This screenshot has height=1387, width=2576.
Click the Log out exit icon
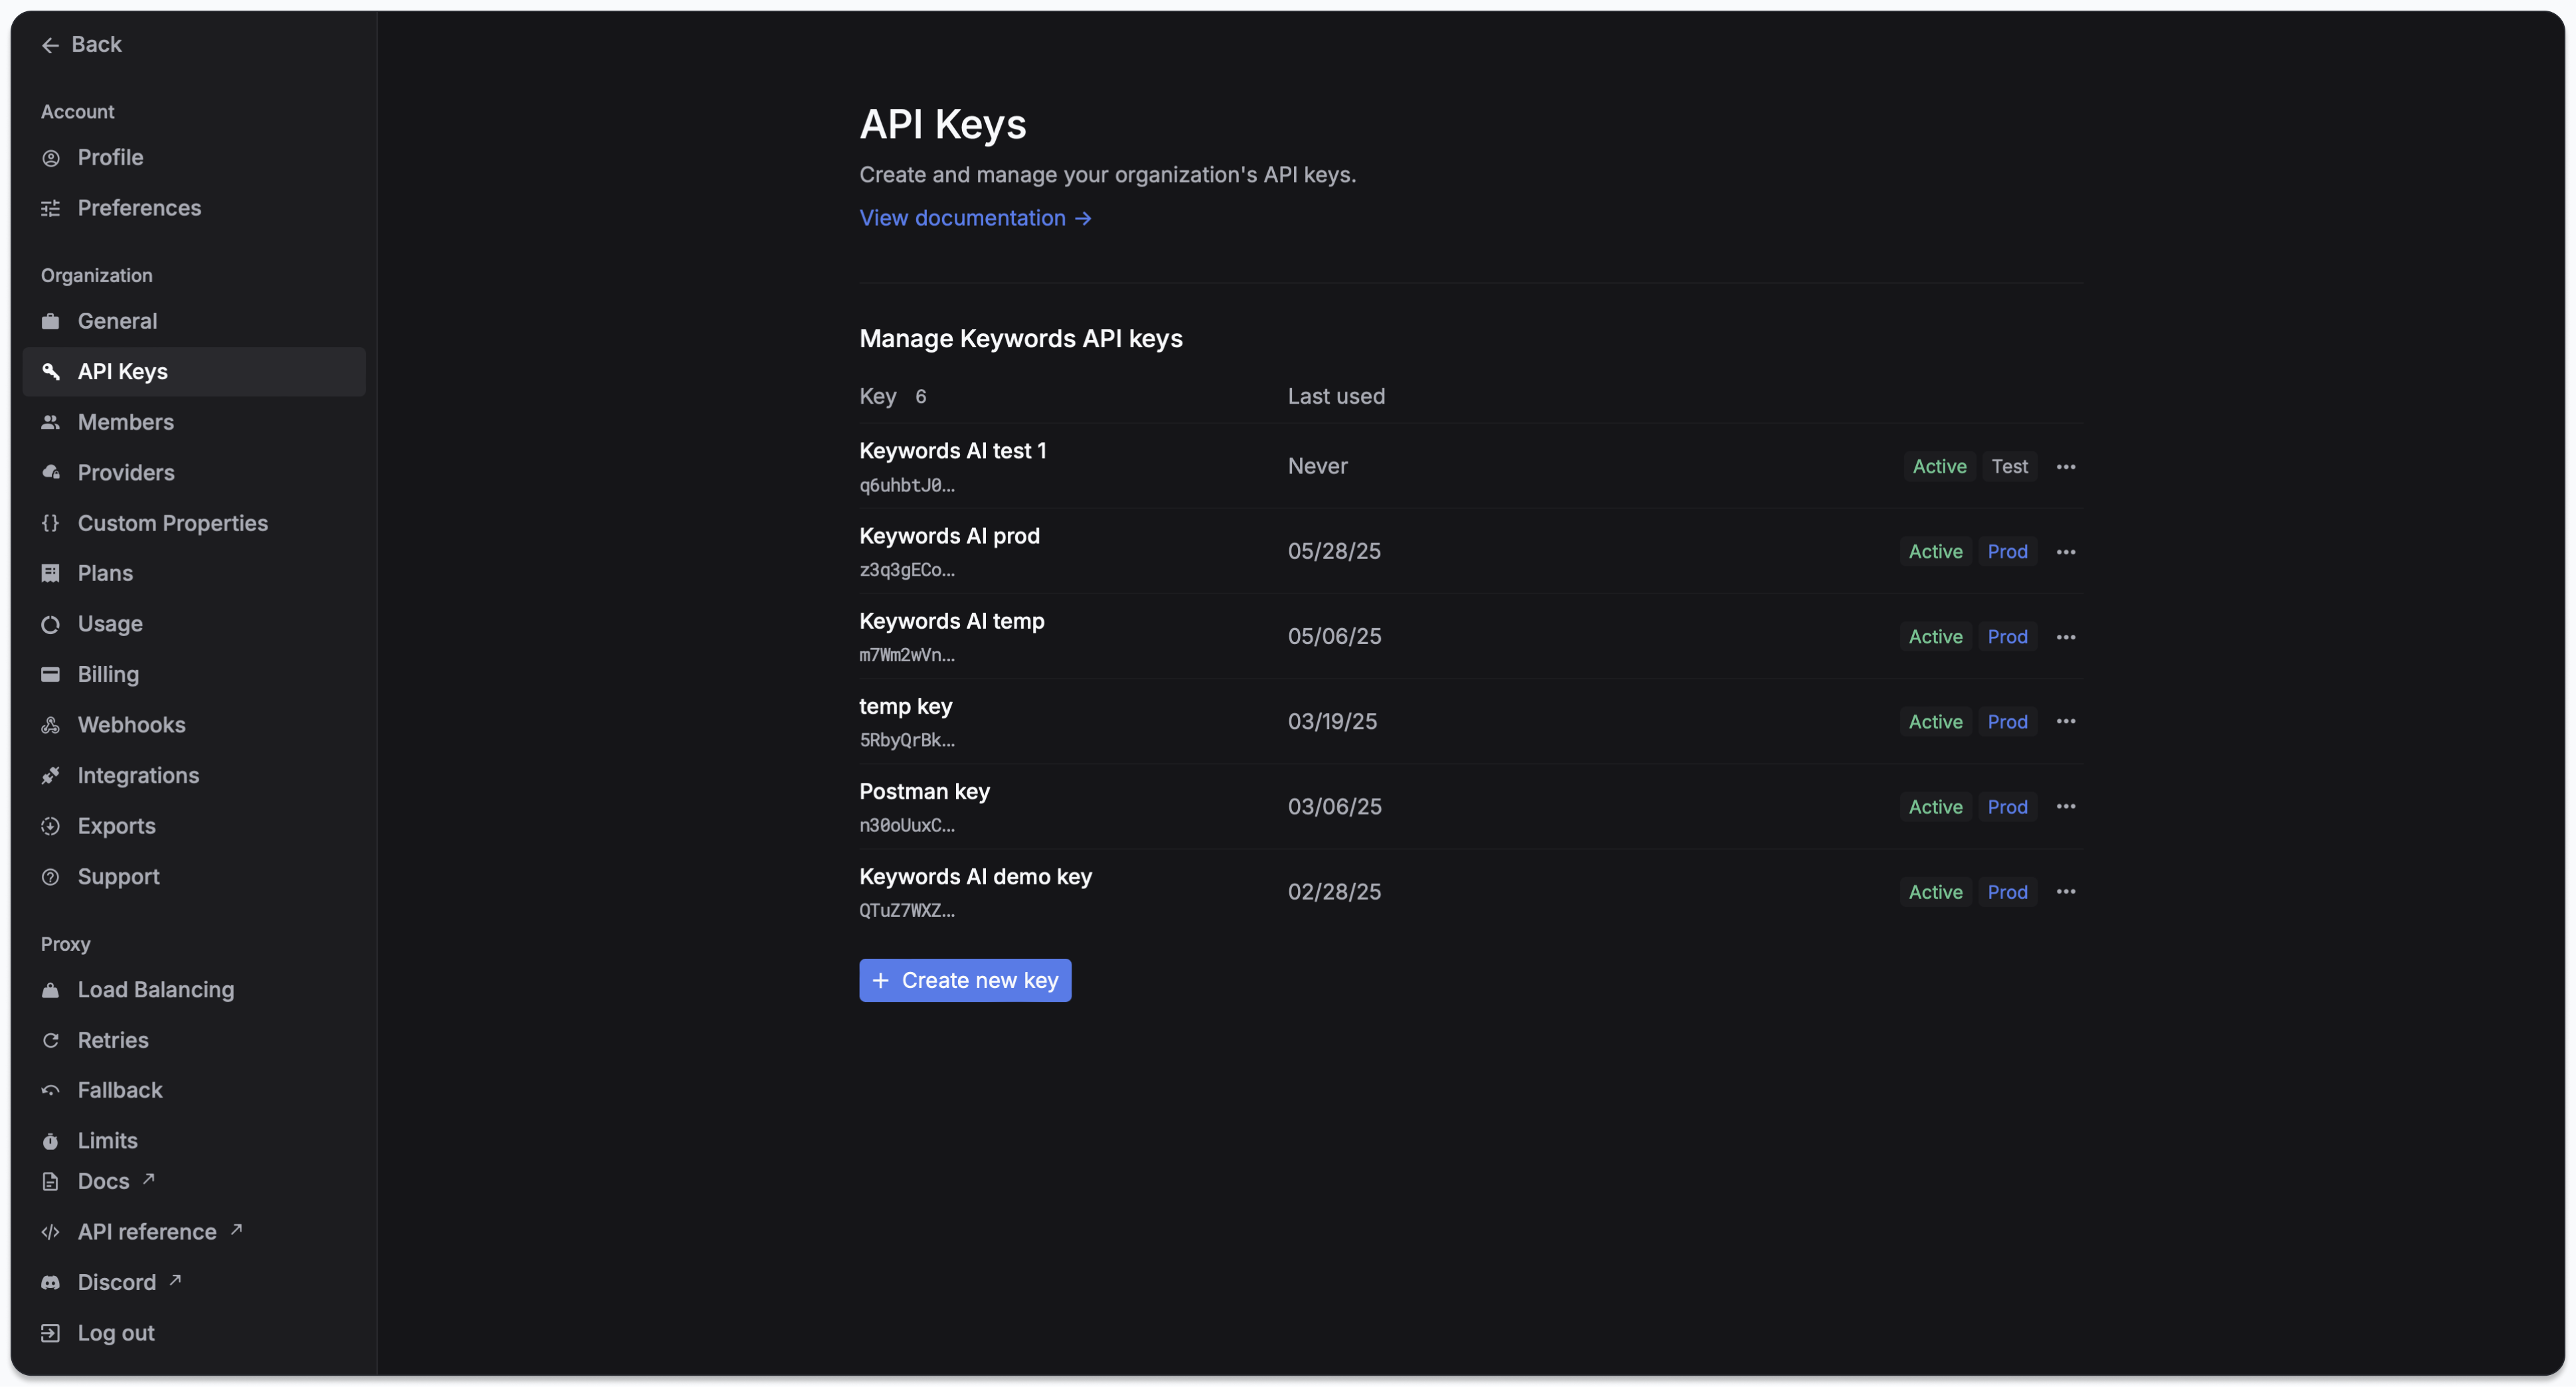50,1333
